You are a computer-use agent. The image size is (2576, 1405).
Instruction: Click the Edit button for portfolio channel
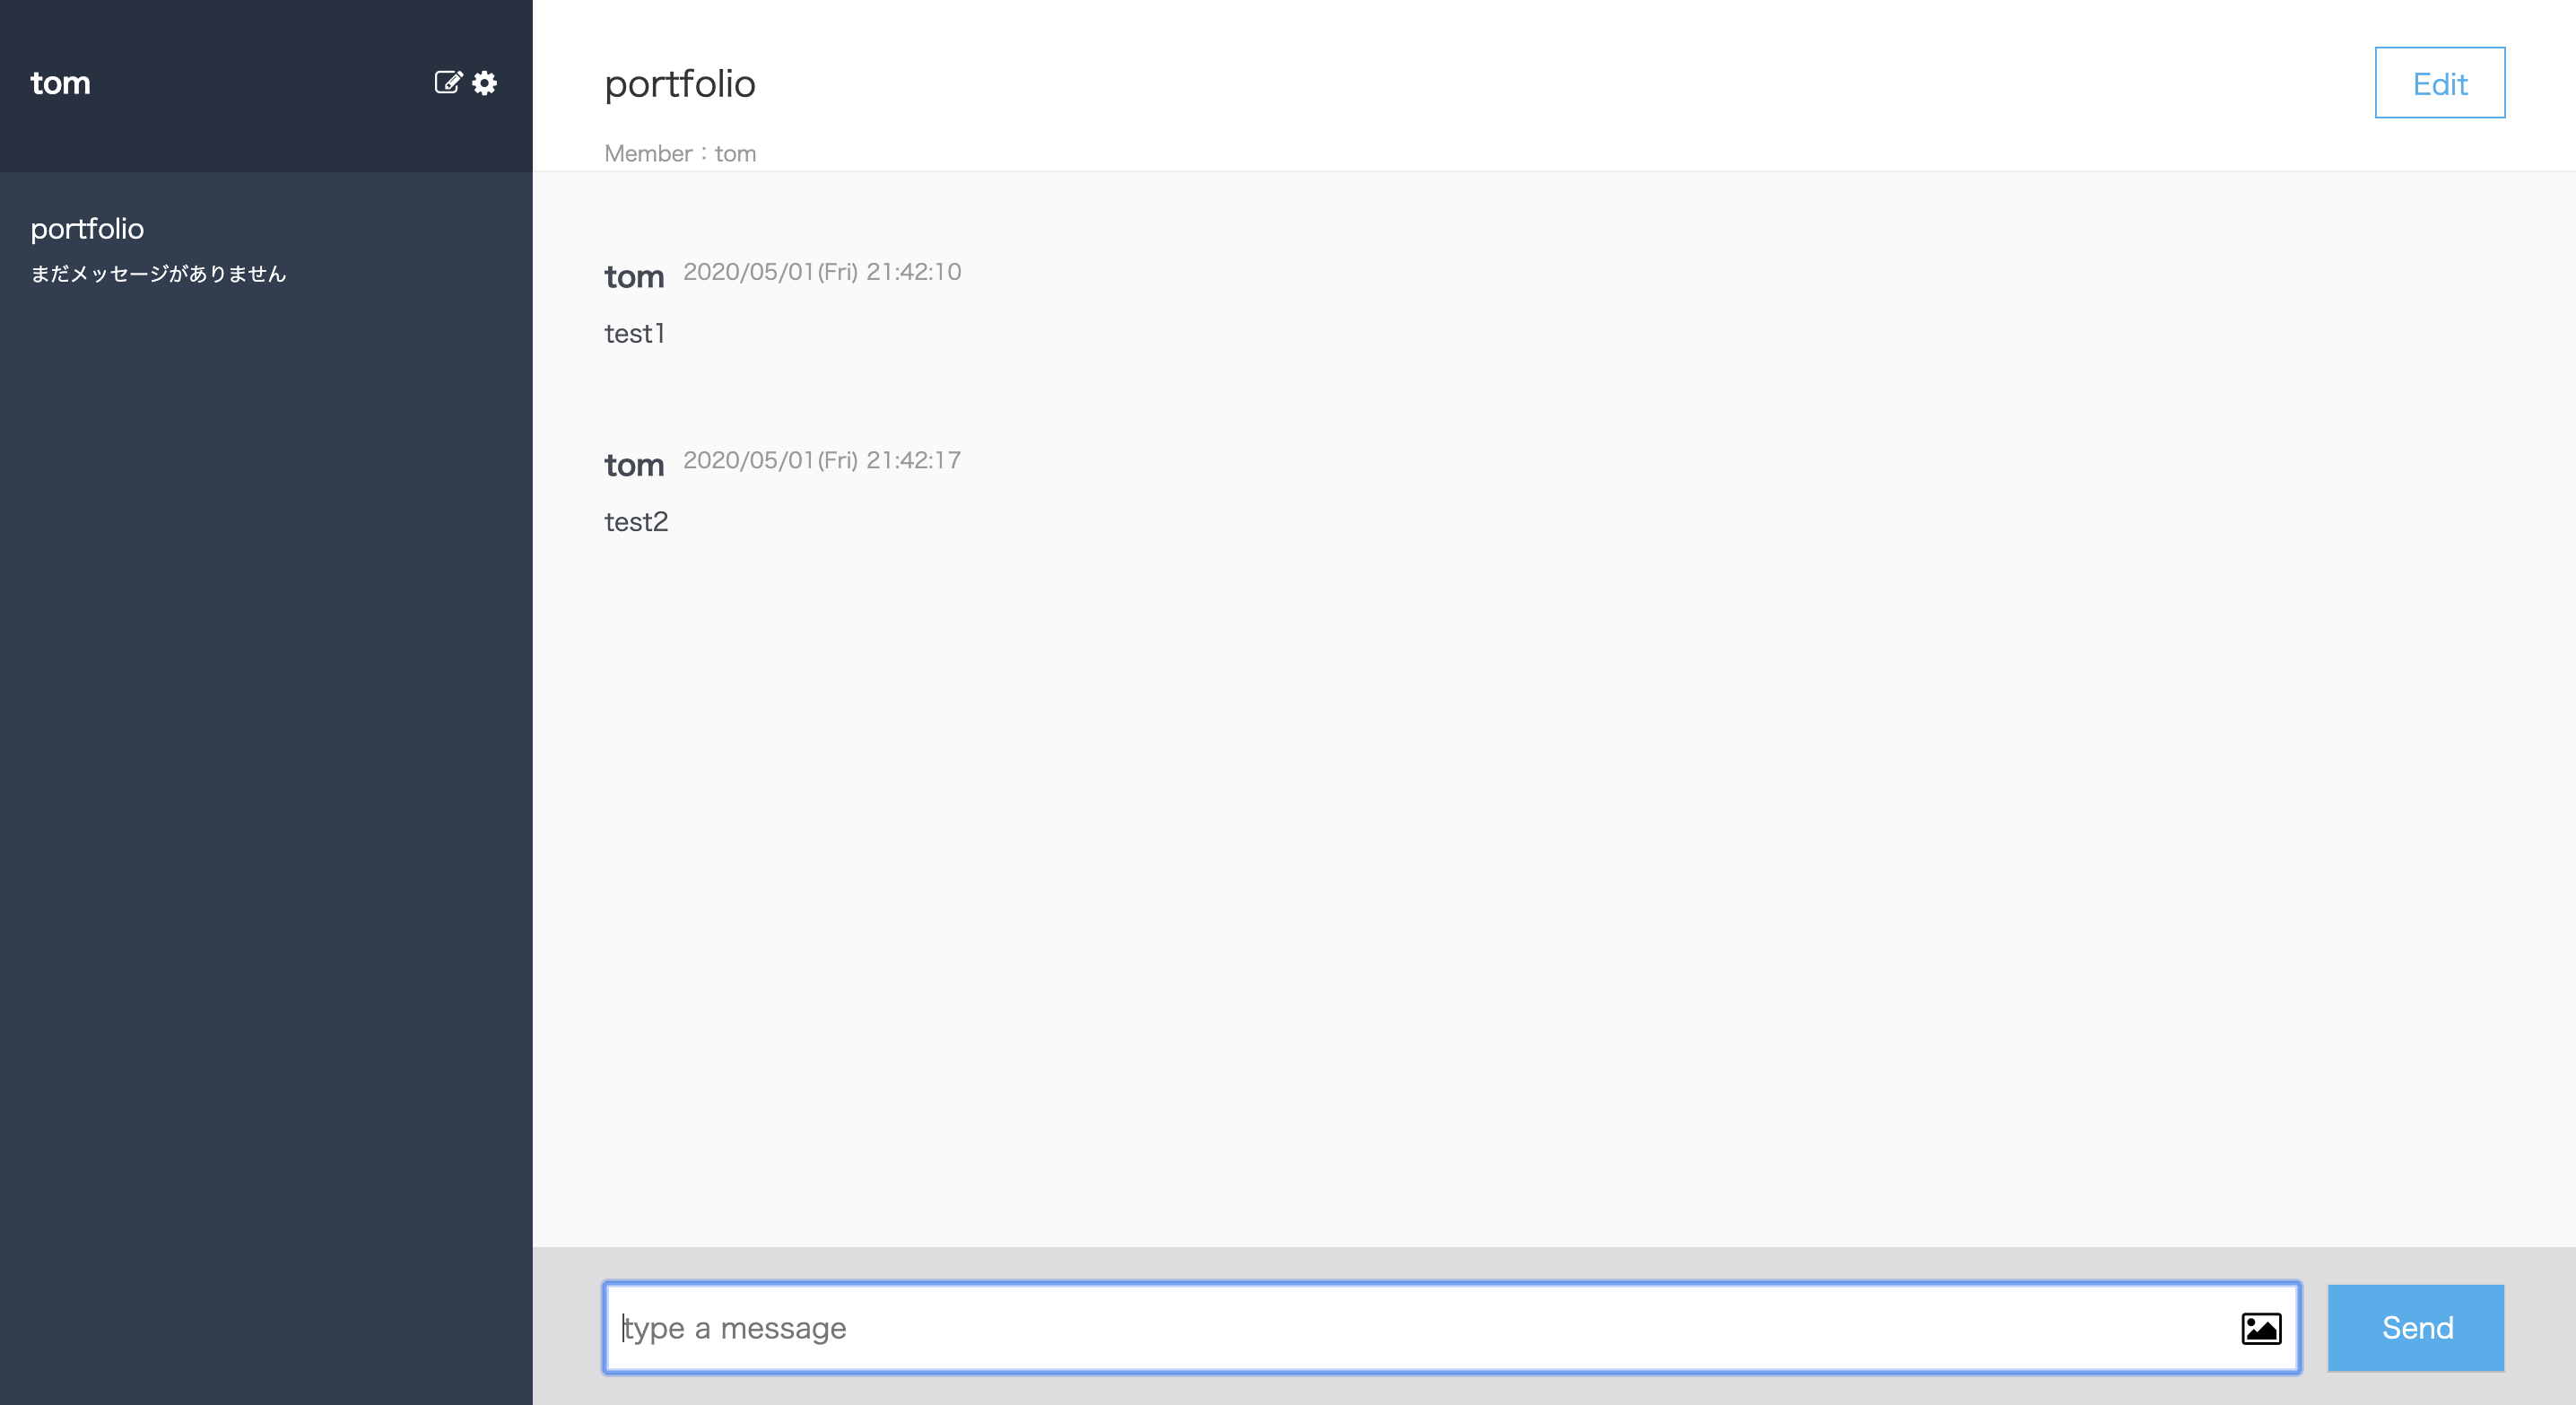tap(2440, 83)
